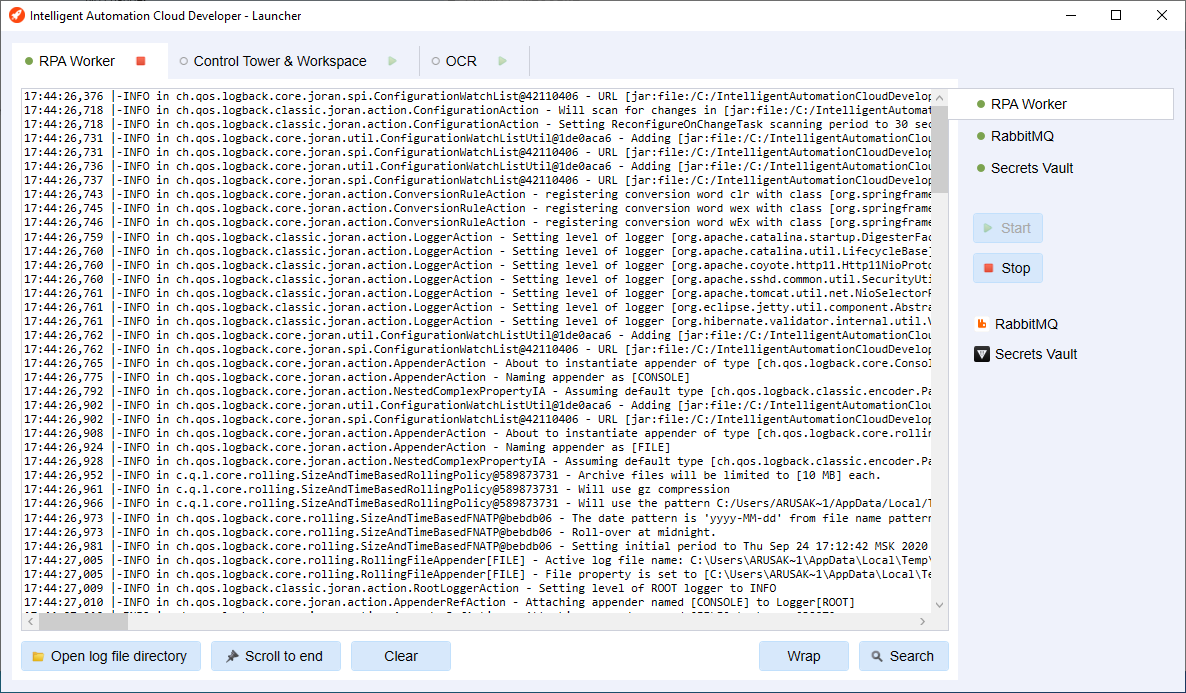Click the Stop button

pos(1007,268)
